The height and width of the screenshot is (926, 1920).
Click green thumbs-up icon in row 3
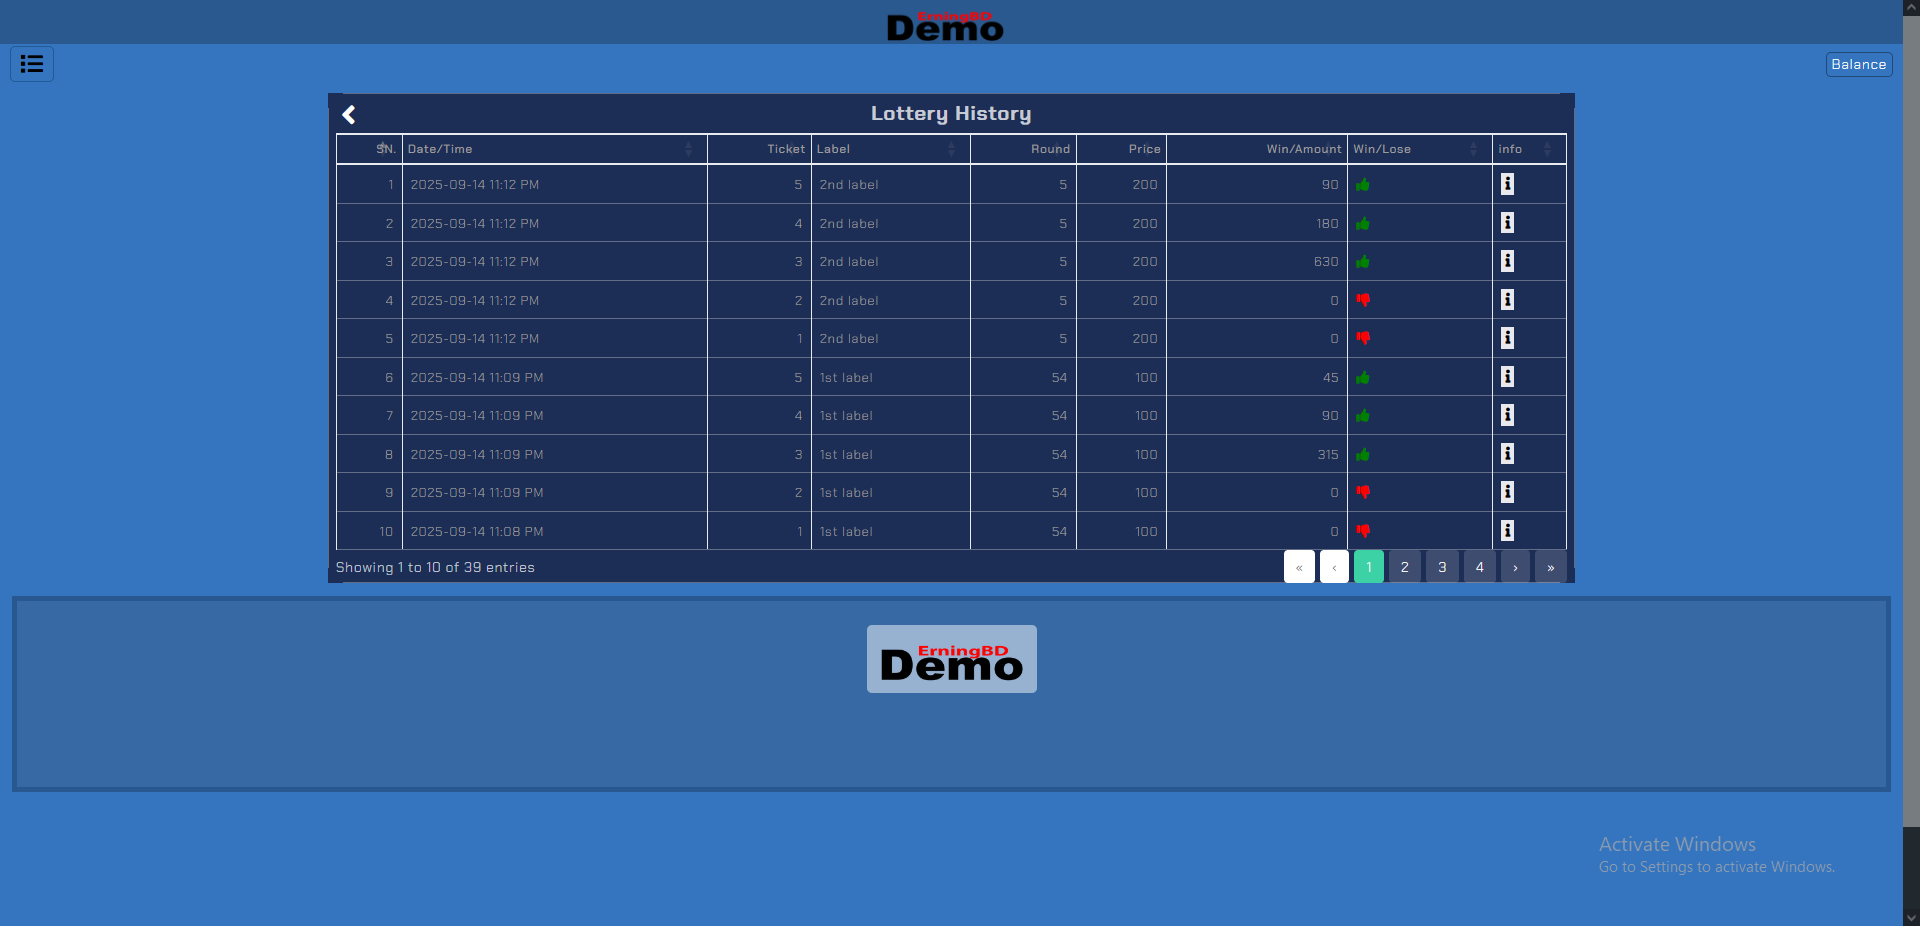[x=1363, y=262]
